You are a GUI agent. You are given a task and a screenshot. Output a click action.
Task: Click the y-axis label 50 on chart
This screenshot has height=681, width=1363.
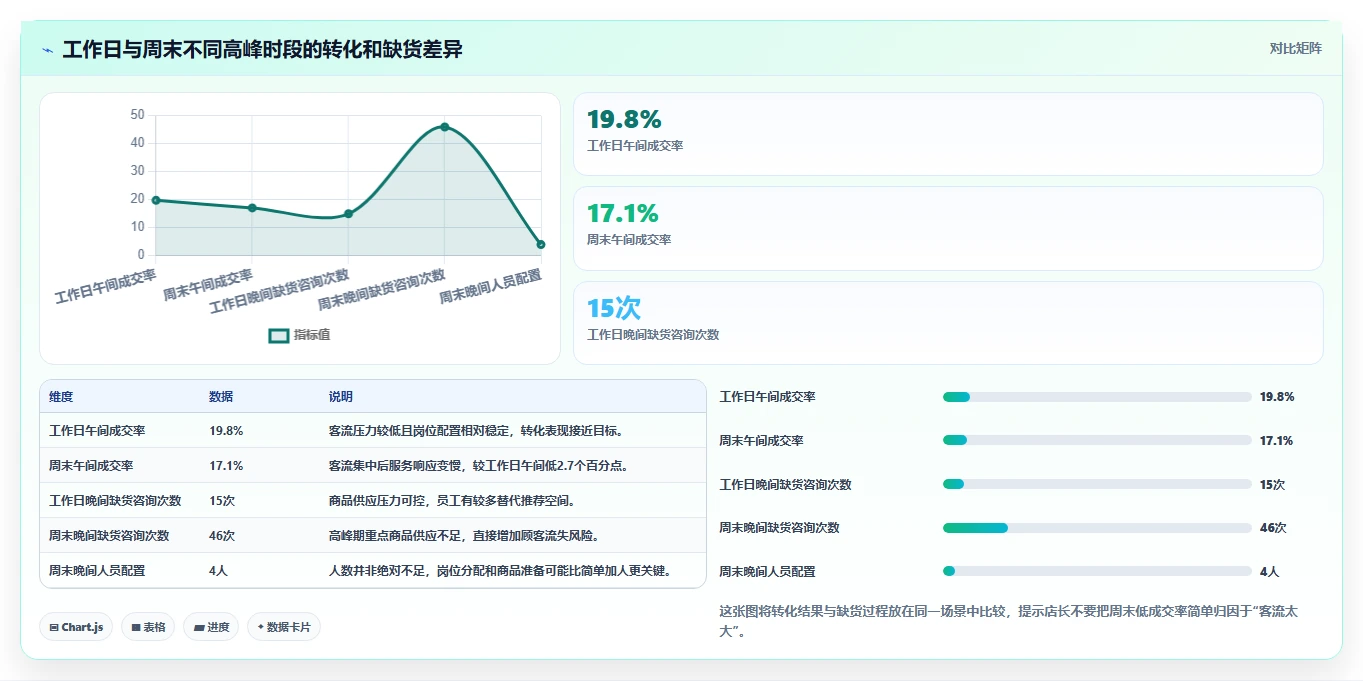tap(137, 115)
